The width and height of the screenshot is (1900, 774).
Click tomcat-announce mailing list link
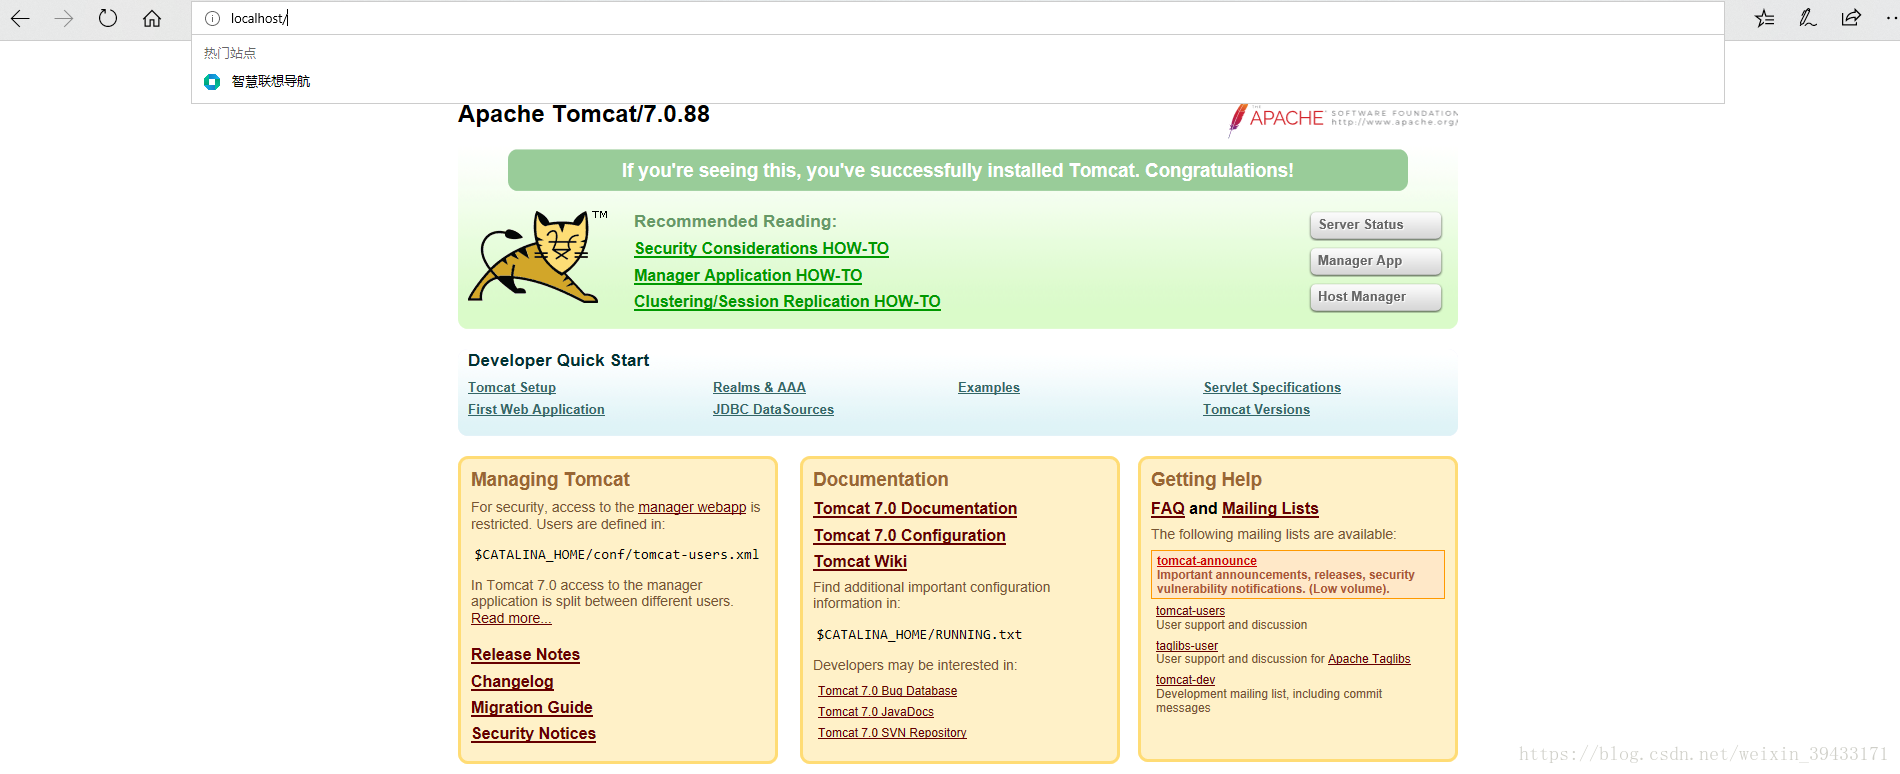tap(1207, 561)
